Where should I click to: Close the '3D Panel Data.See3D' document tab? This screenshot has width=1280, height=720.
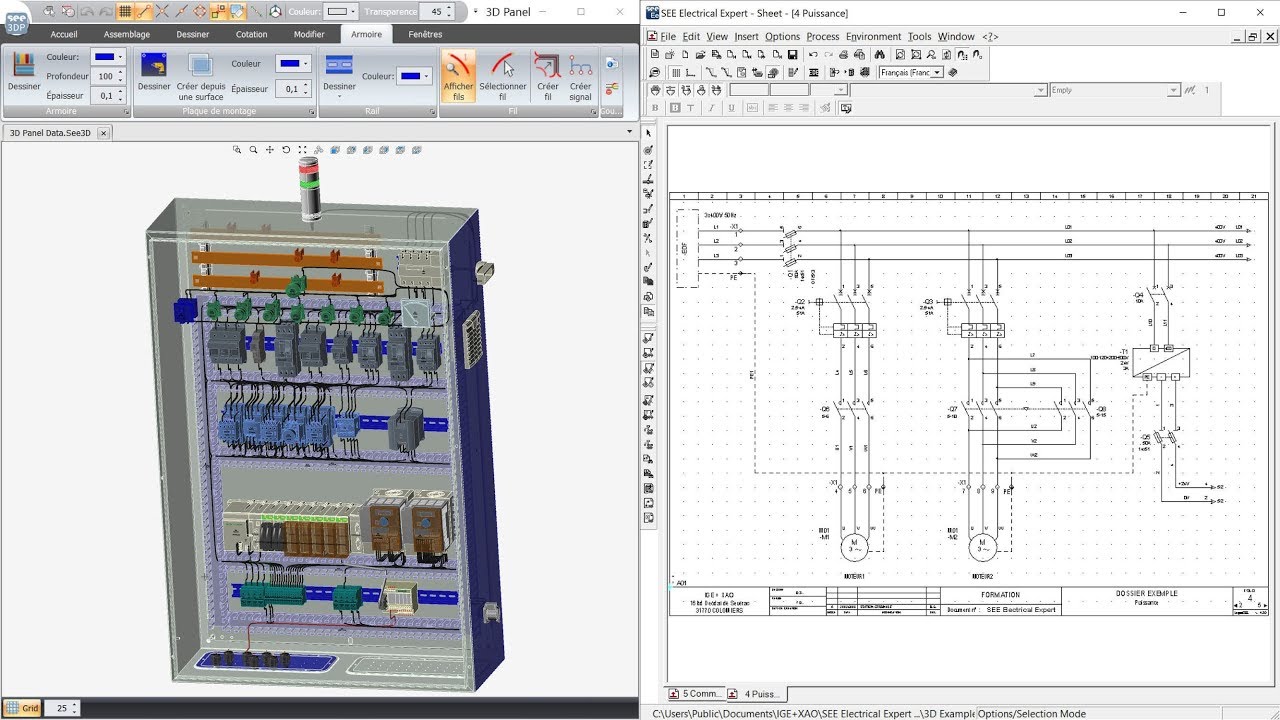104,132
